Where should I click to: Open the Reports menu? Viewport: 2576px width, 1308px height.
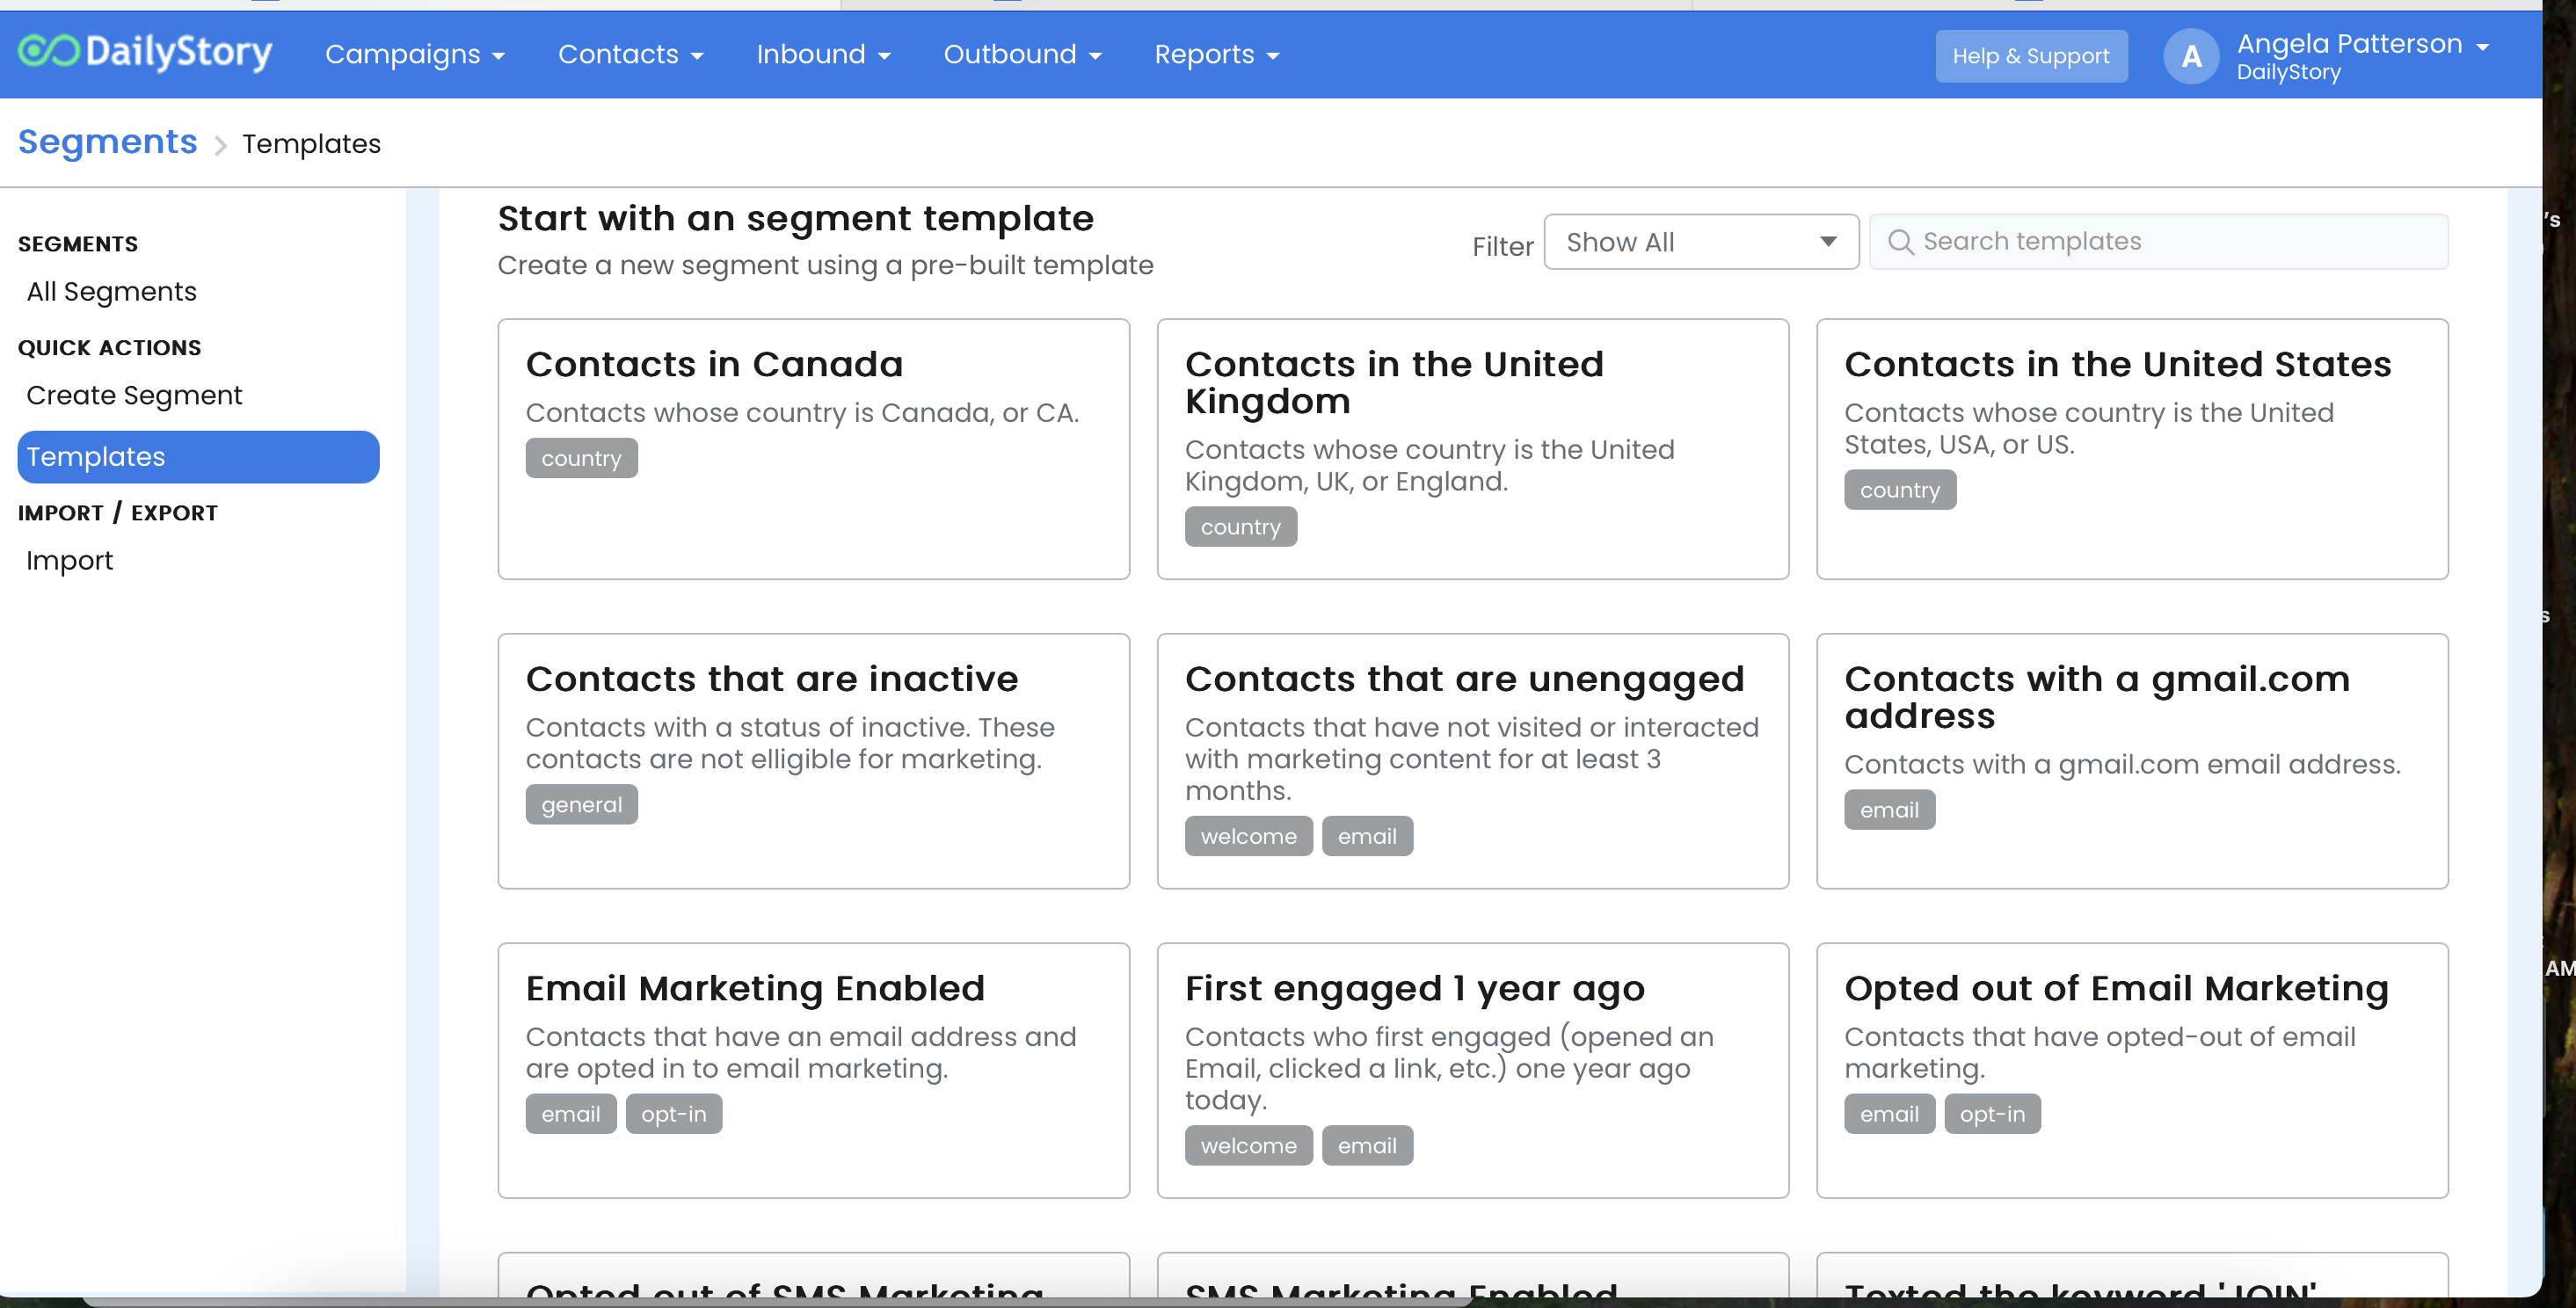pos(1216,55)
